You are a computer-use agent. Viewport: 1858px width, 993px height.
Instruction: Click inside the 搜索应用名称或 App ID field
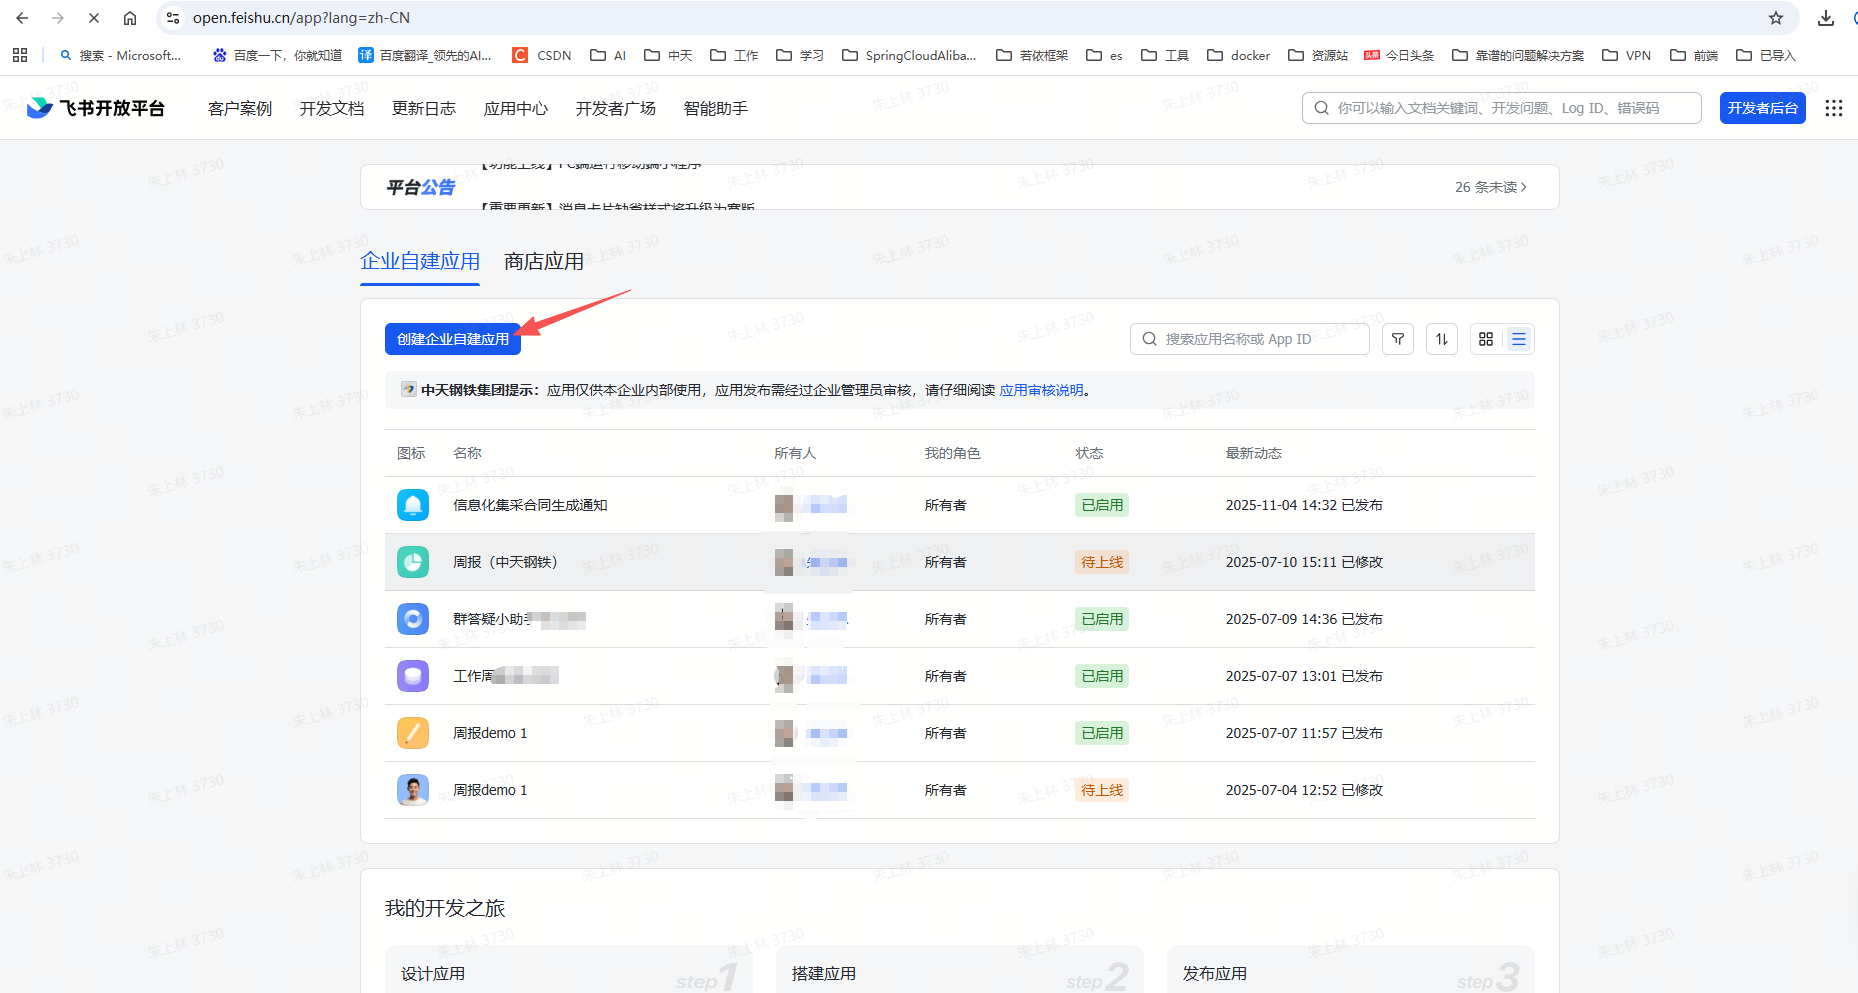coord(1250,338)
